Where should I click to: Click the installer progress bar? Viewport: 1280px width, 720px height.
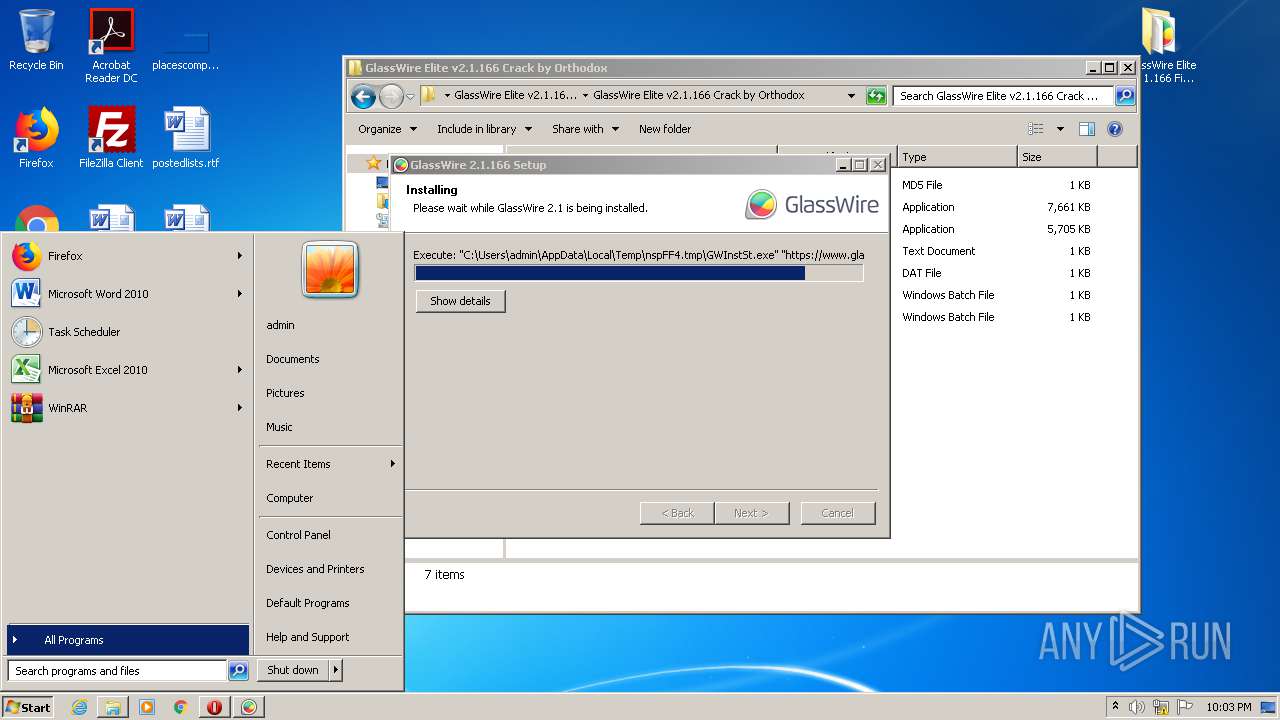pos(639,273)
